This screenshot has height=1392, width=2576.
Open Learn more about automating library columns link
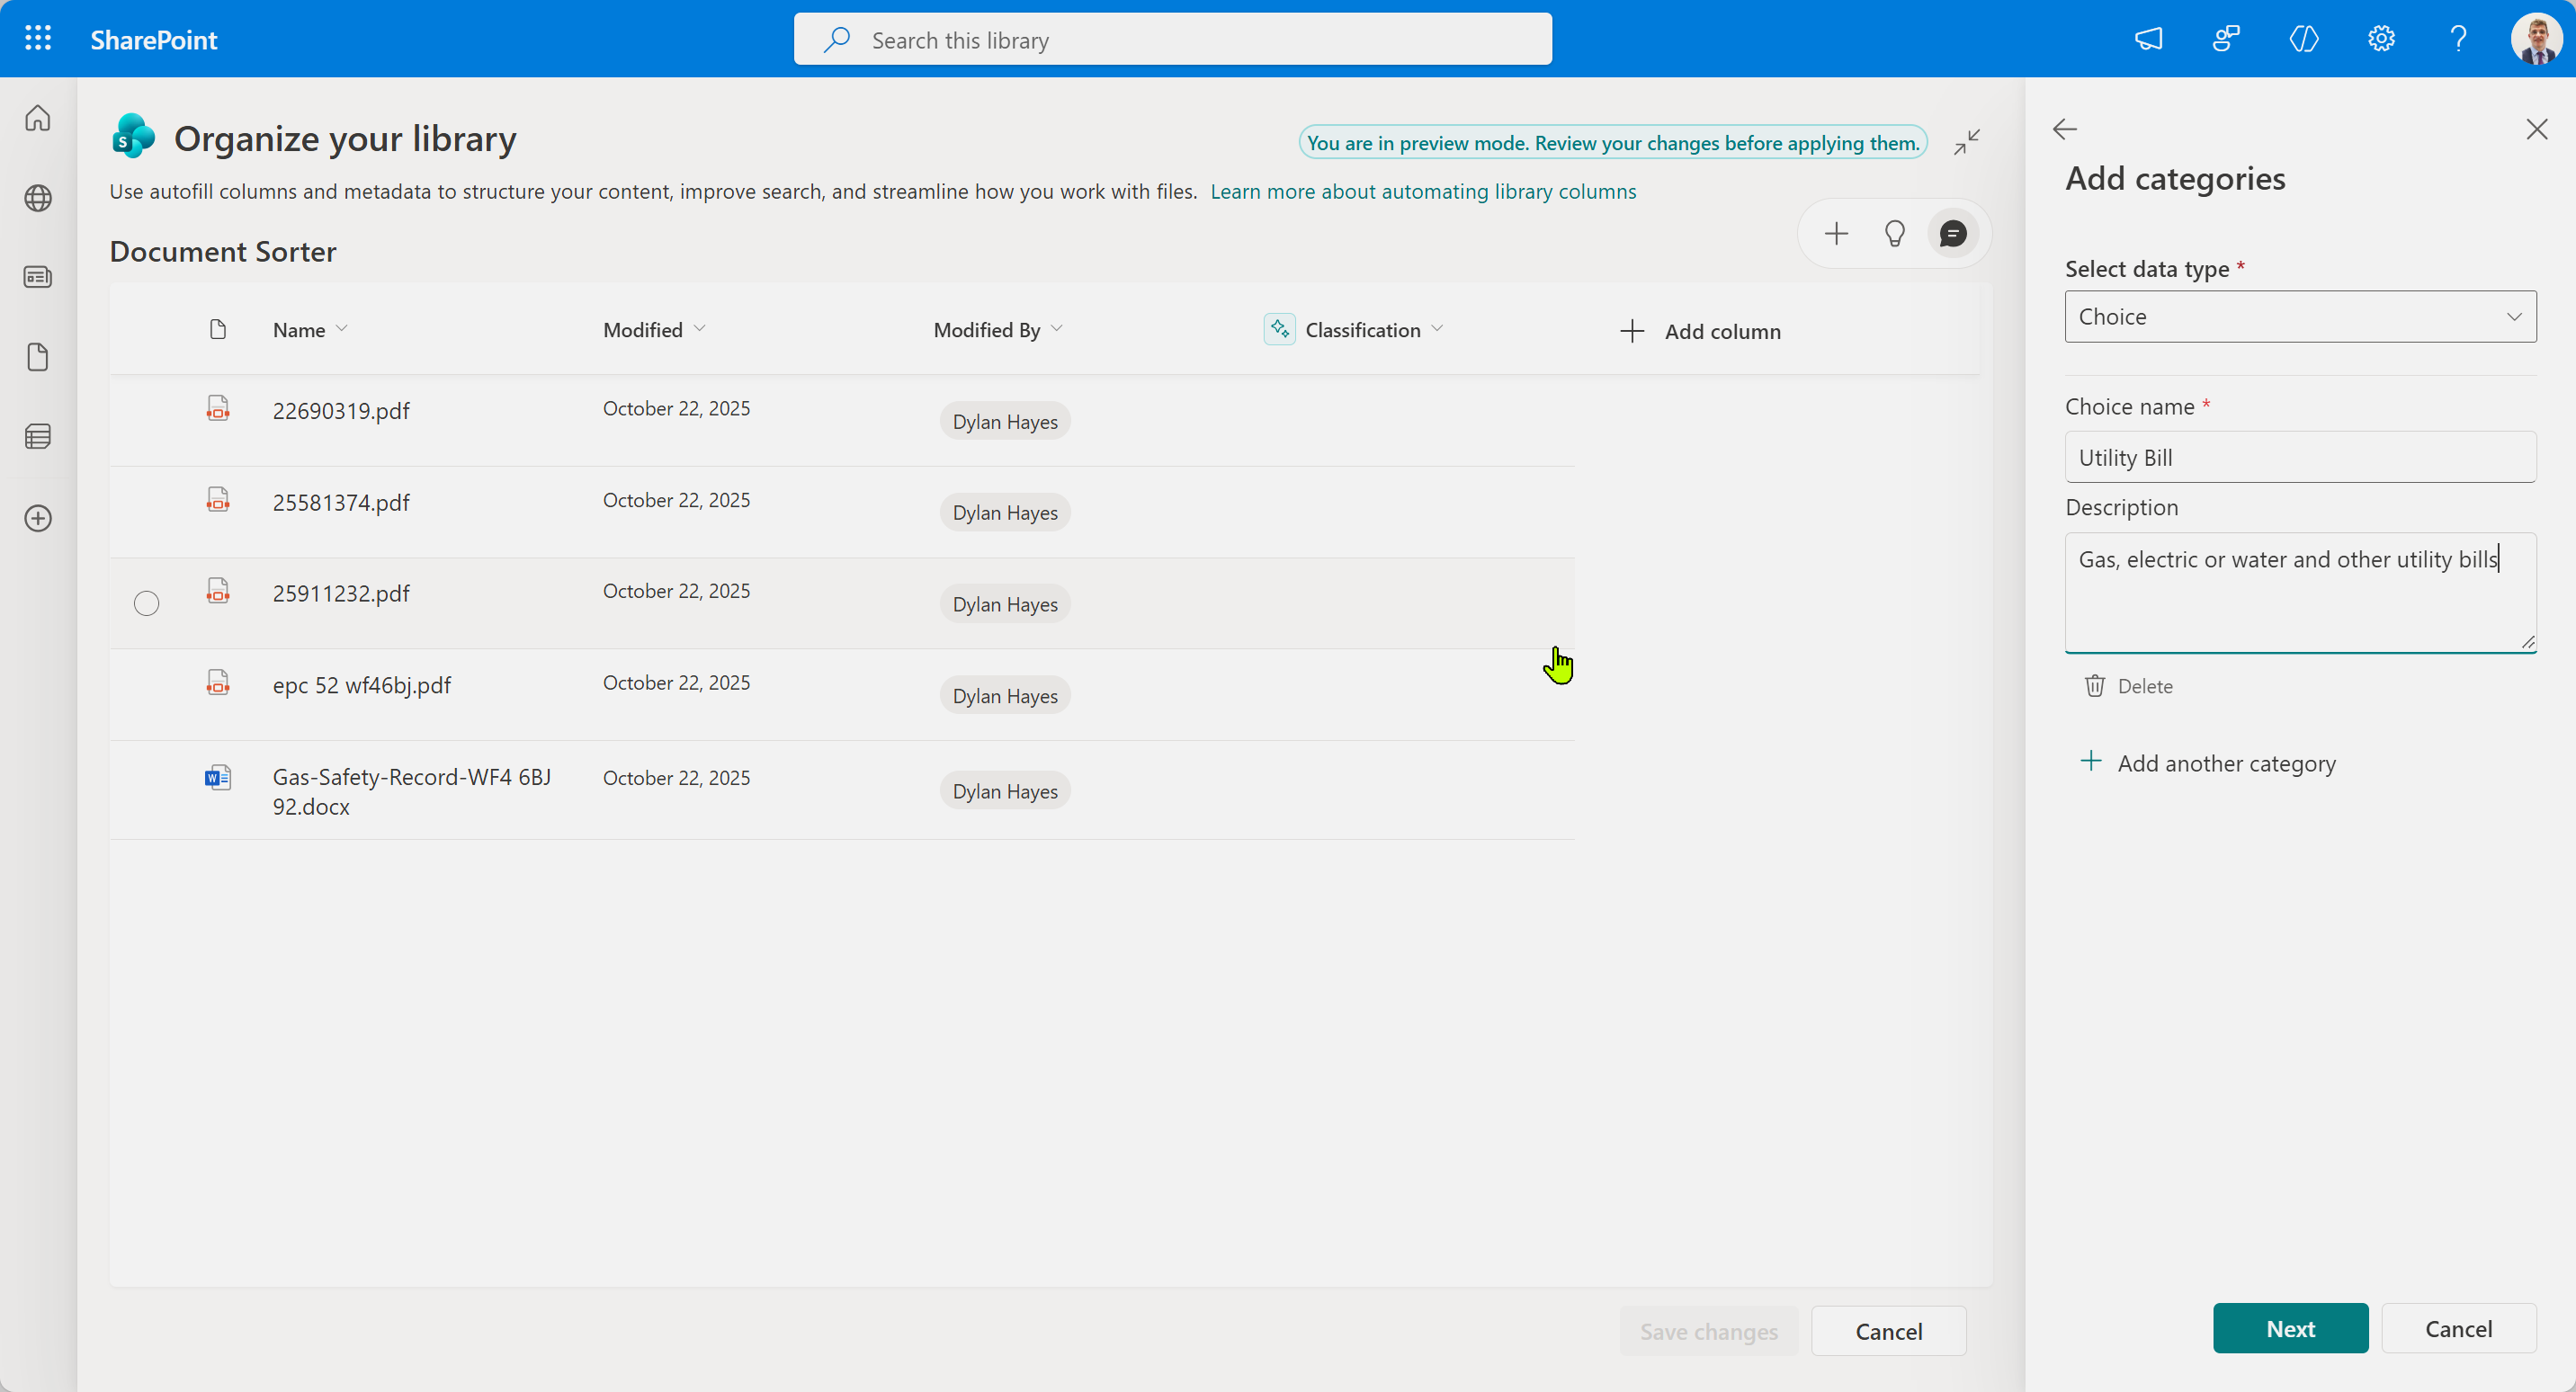(x=1422, y=191)
